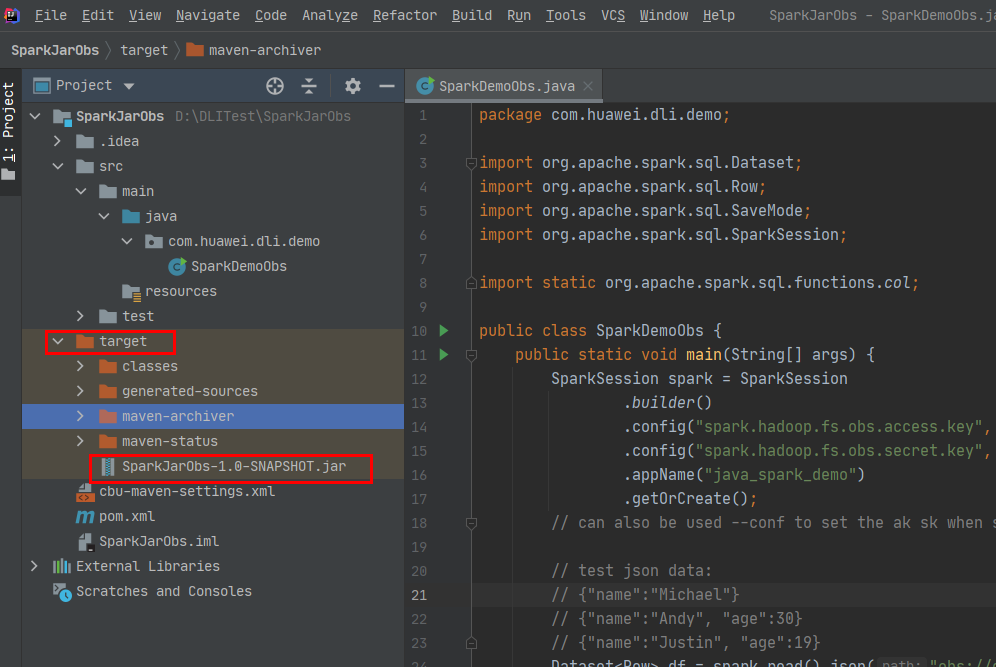Click the Locate/Select Opened File icon
The image size is (996, 667).
pos(275,86)
